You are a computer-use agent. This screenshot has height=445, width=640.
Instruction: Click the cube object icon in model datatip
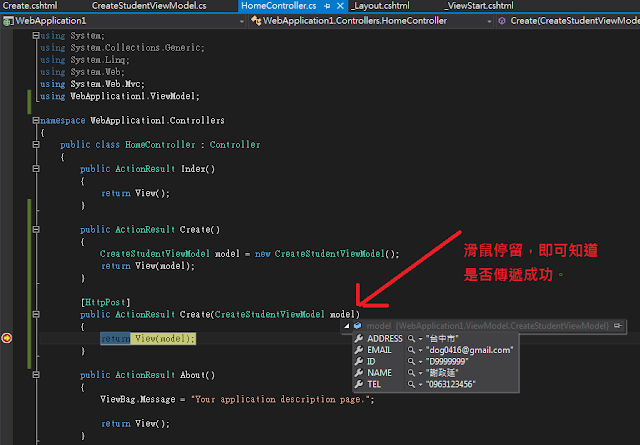pos(358,325)
